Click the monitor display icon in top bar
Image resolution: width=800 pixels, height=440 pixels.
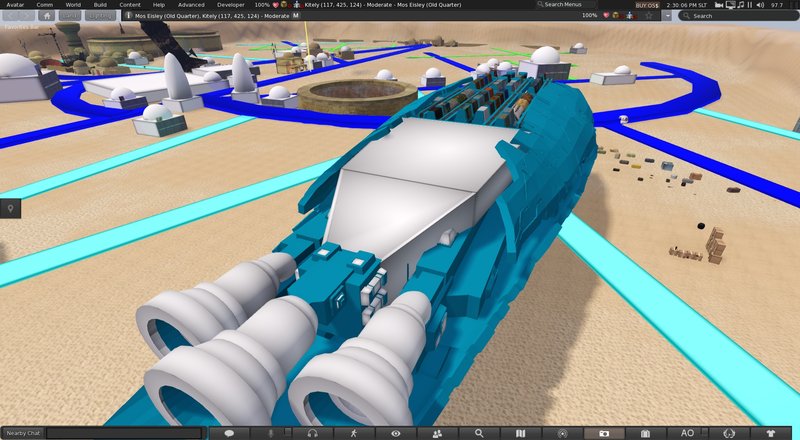point(730,5)
